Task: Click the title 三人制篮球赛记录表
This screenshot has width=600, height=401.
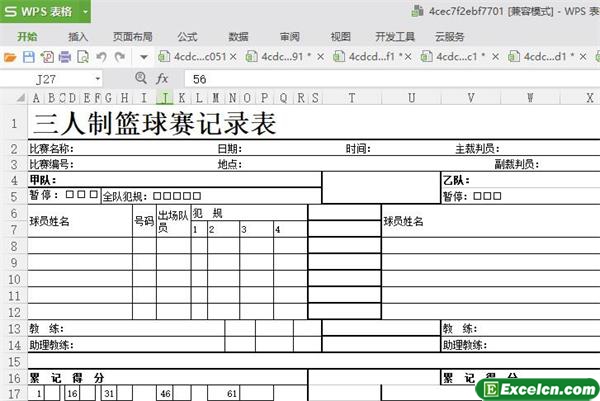Action: (x=155, y=124)
